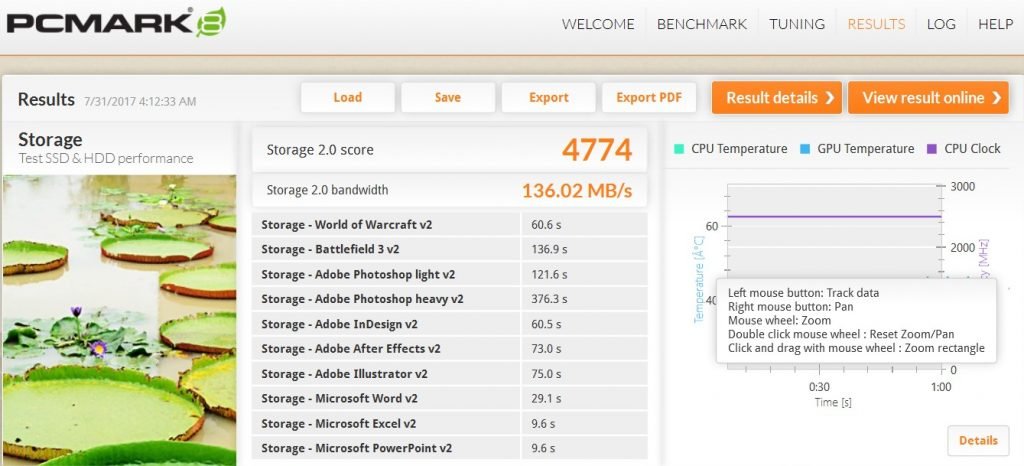The width and height of the screenshot is (1024, 466).
Task: Click the 121.6 s result value
Action: pyautogui.click(x=549, y=274)
